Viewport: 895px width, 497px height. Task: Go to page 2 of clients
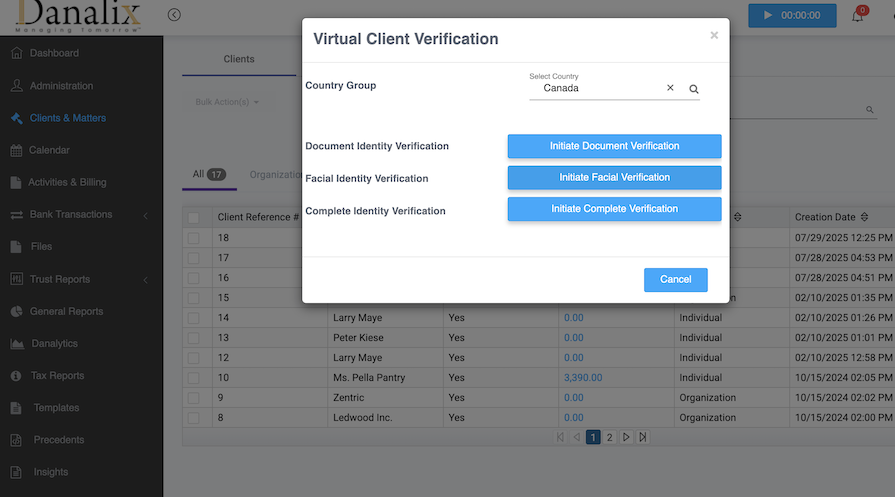tap(609, 437)
